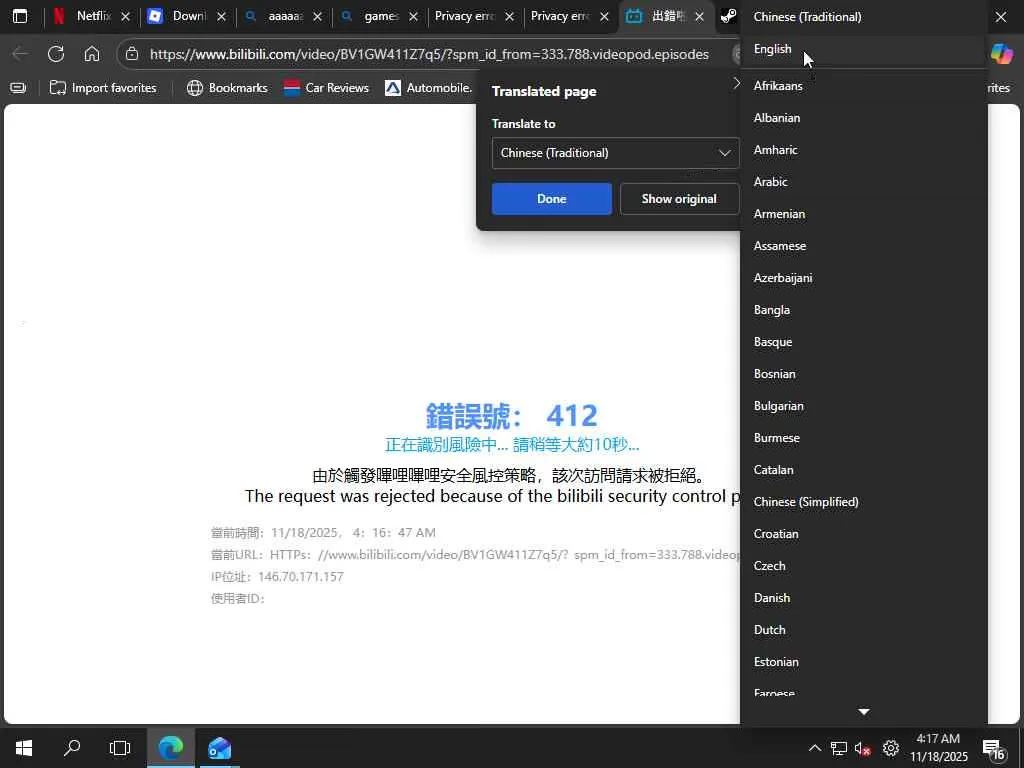
Task: Click the Show original button
Action: point(679,199)
